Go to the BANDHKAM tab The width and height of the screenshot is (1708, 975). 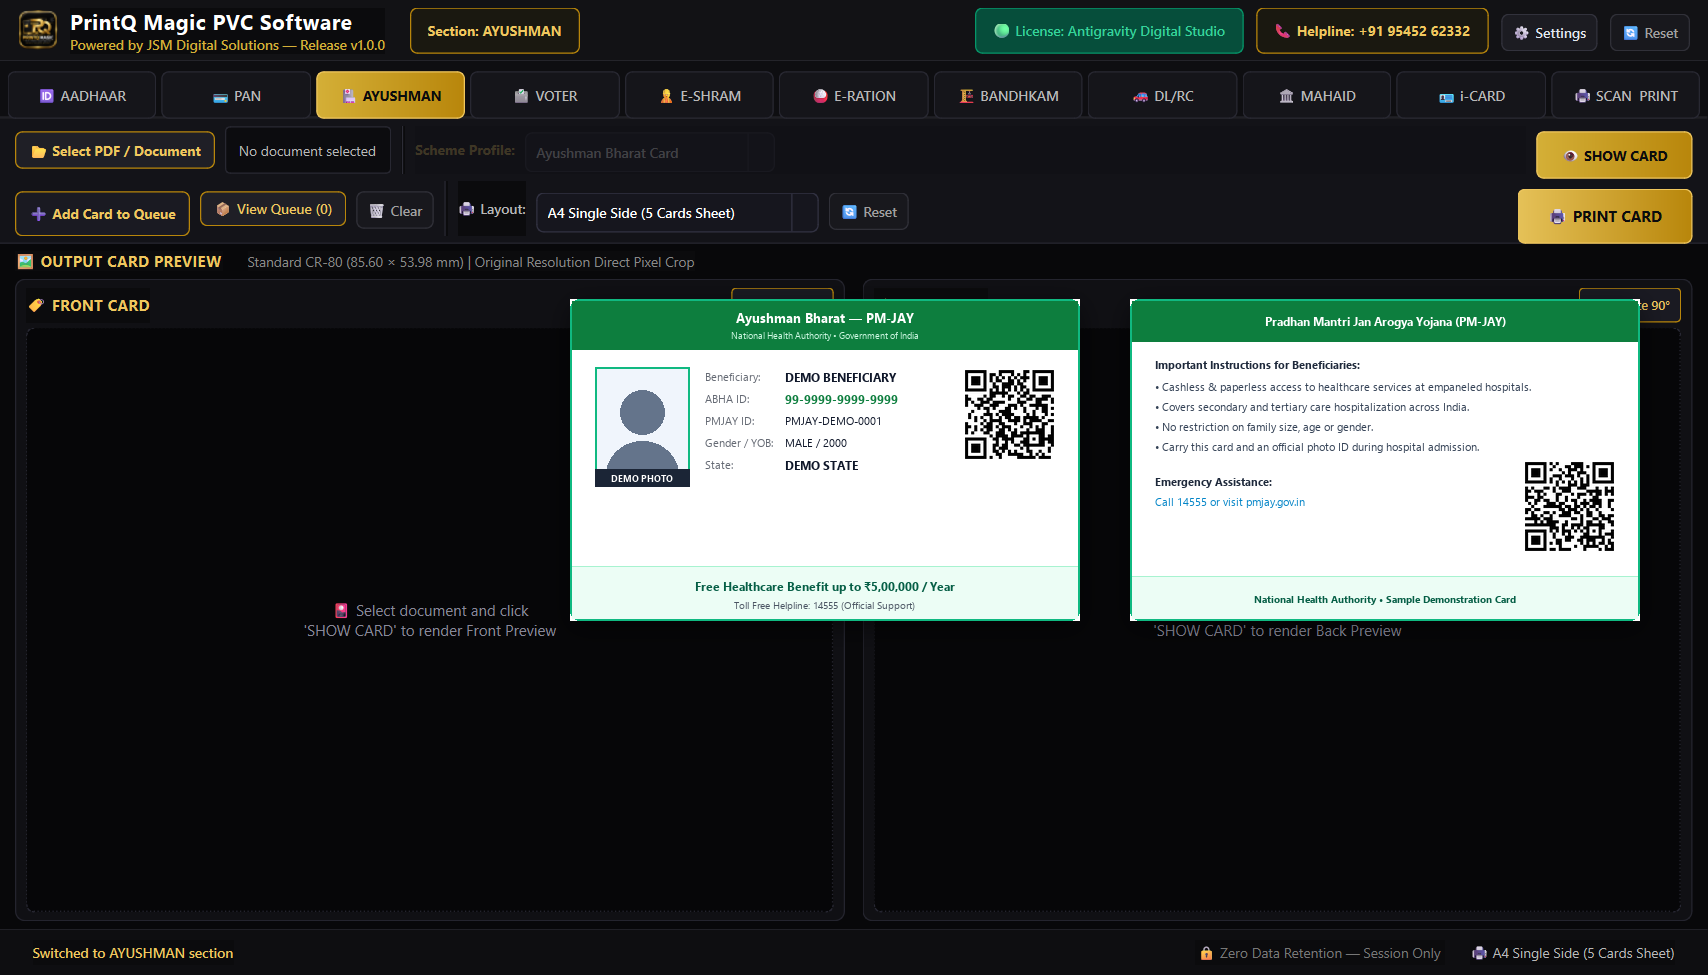(x=1008, y=96)
